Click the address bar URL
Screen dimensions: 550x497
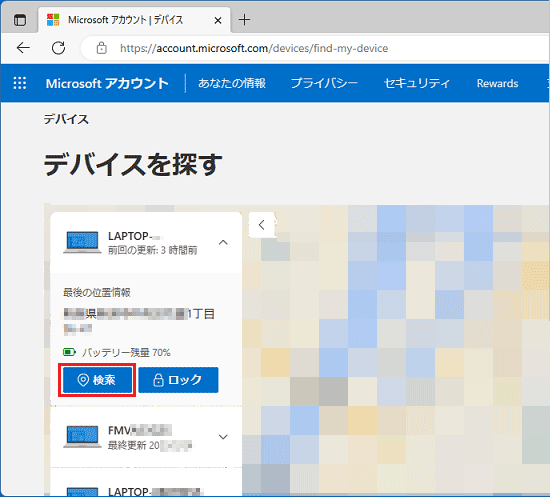pyautogui.click(x=254, y=48)
